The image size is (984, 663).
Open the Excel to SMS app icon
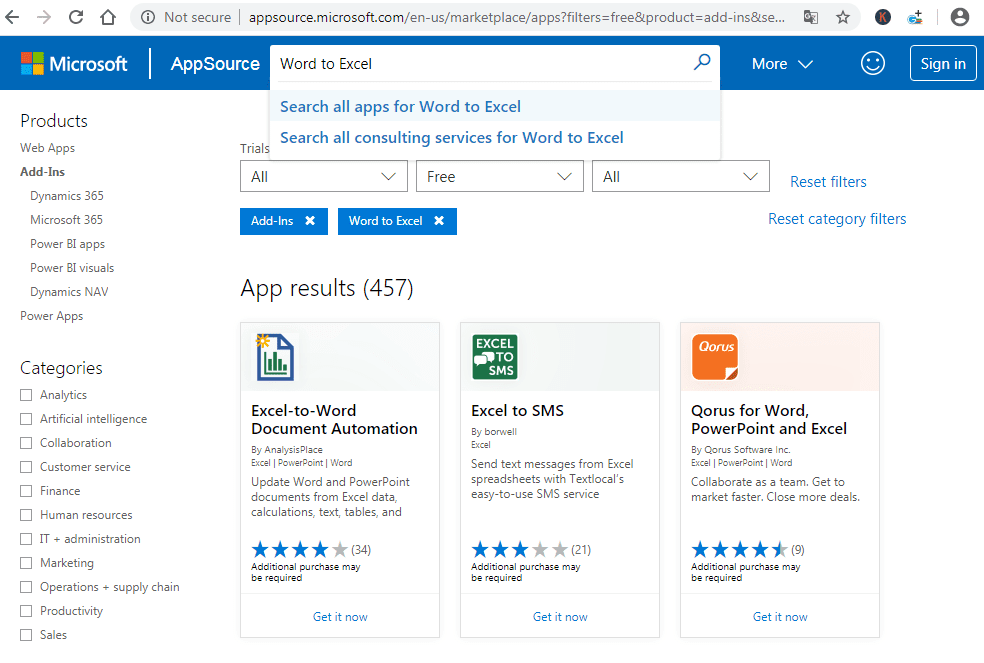[x=495, y=357]
